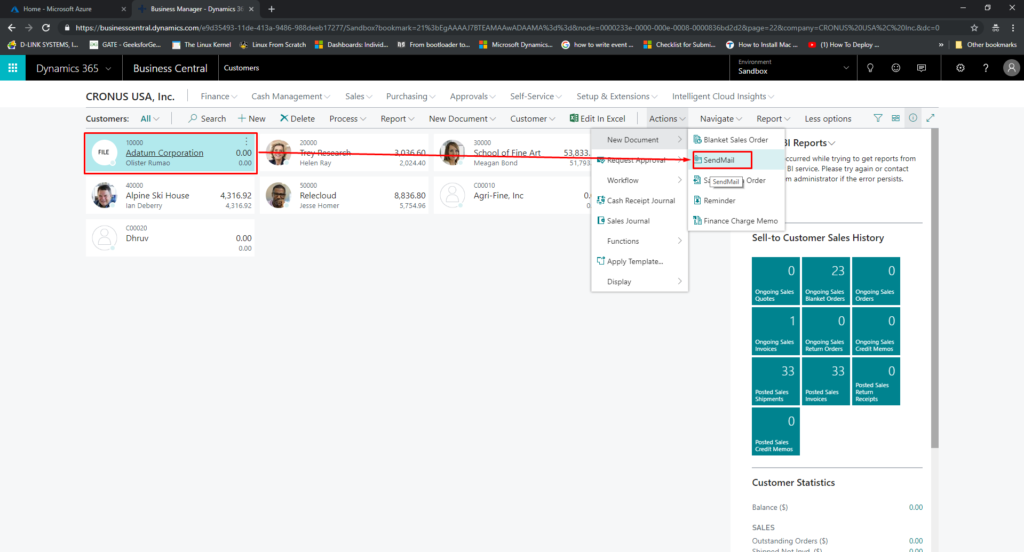This screenshot has height=552, width=1024.
Task: Switch layout with the view toggle icon
Action: click(896, 118)
